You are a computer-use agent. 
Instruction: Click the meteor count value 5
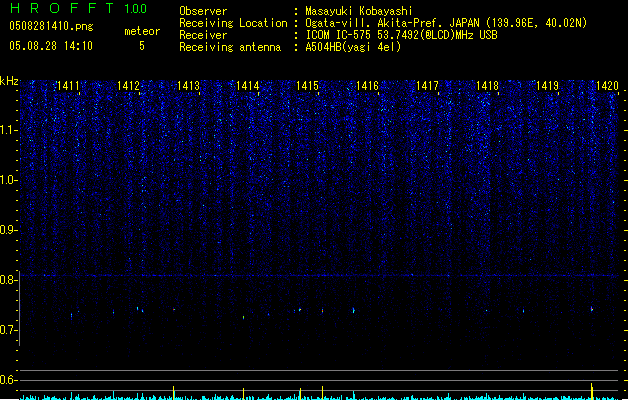[142, 46]
